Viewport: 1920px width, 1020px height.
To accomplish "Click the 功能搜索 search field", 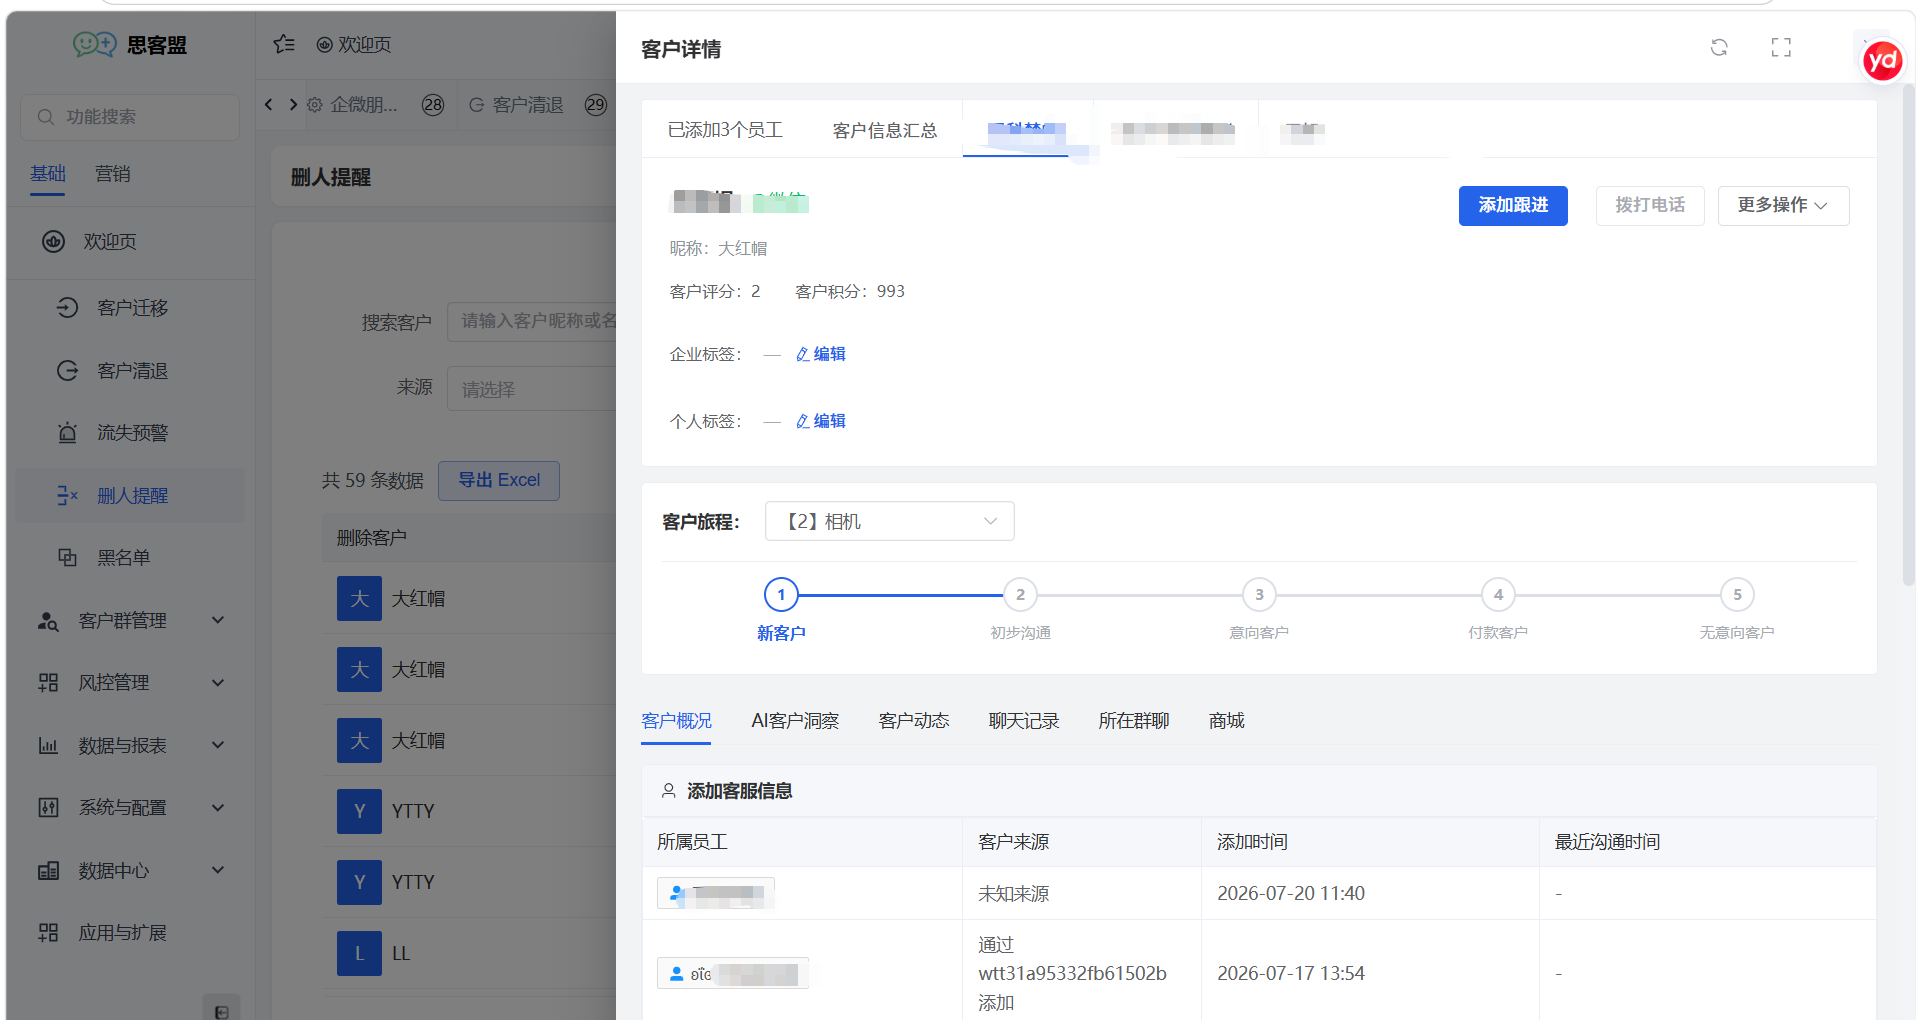I will point(130,117).
